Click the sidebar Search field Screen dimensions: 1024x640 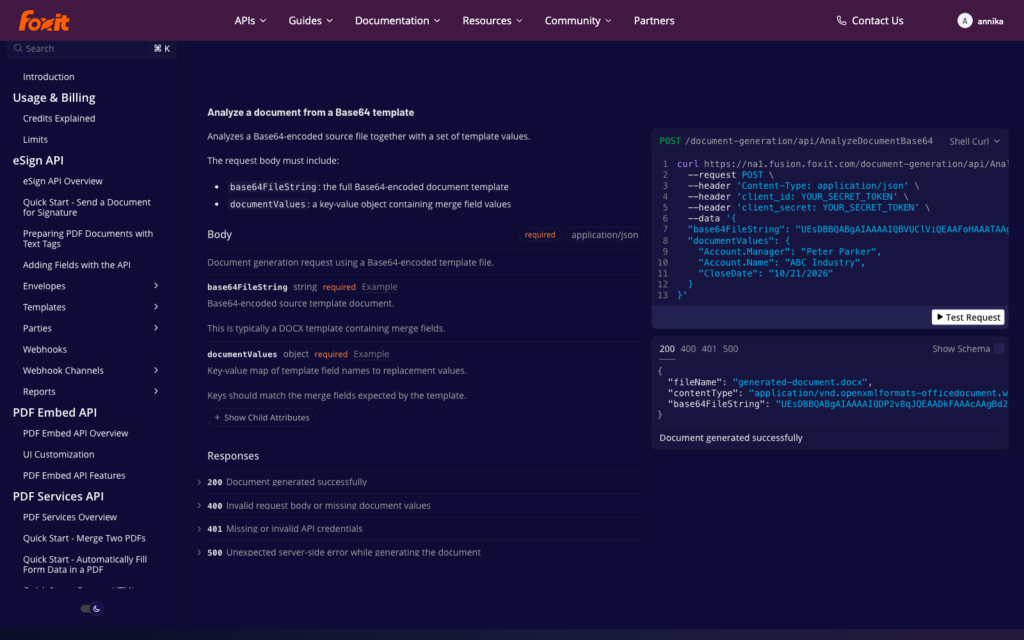(91, 48)
